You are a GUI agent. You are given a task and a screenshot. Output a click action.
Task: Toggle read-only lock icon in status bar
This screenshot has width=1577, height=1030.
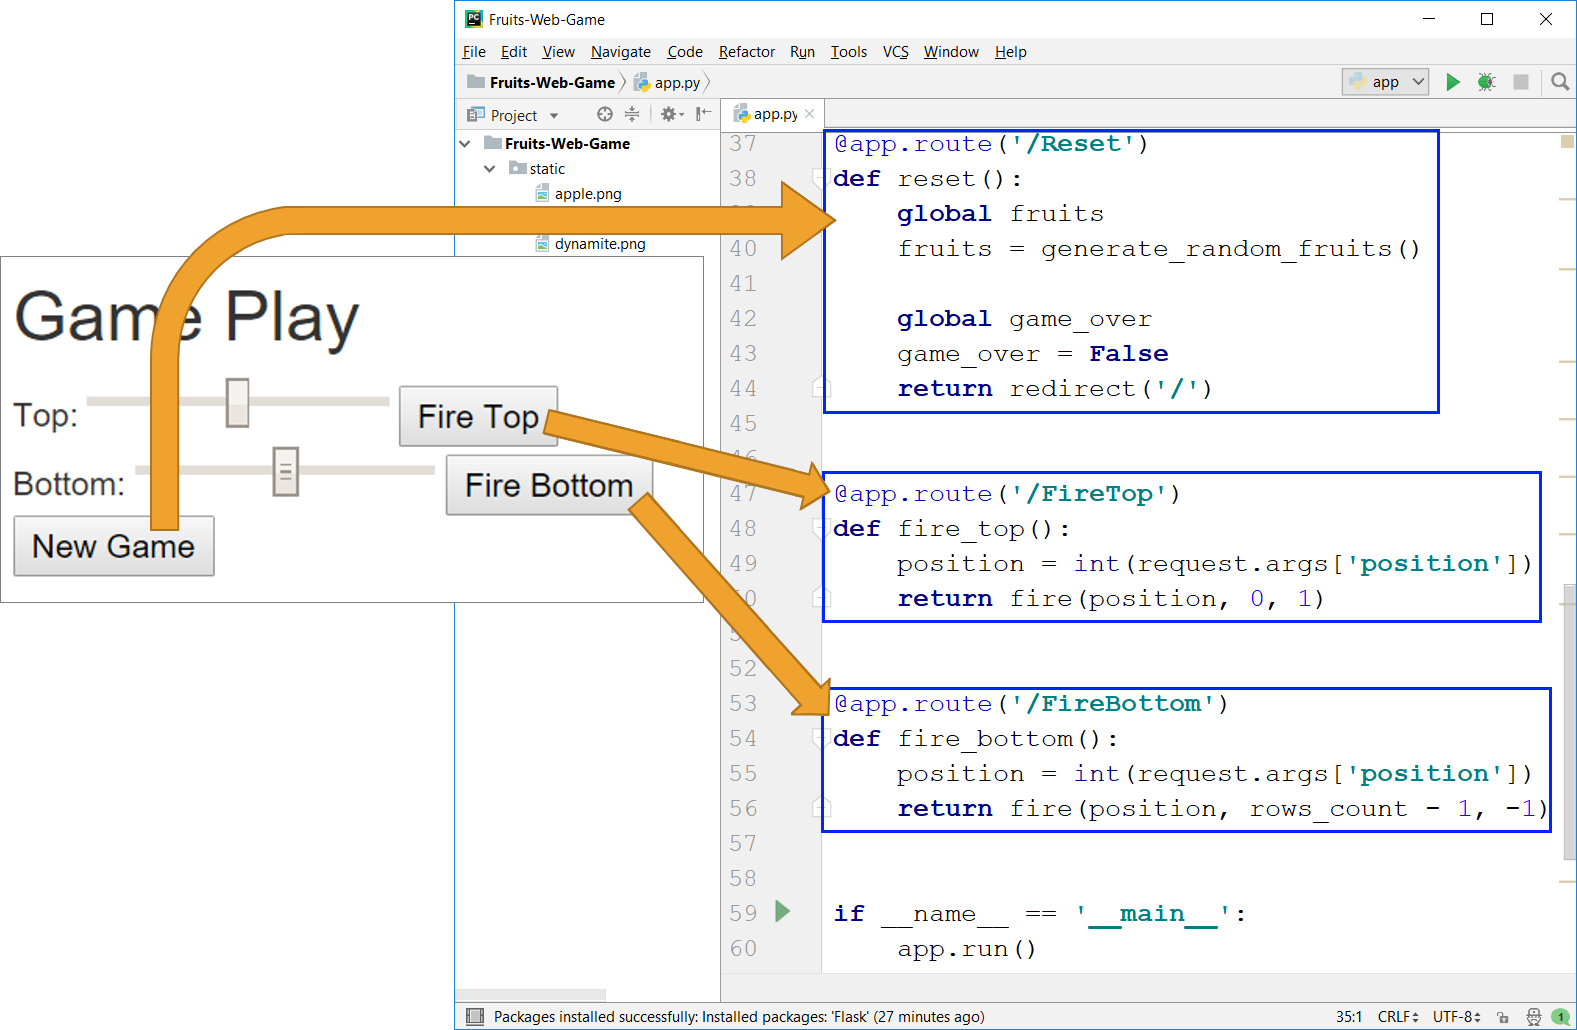pyautogui.click(x=1502, y=1017)
